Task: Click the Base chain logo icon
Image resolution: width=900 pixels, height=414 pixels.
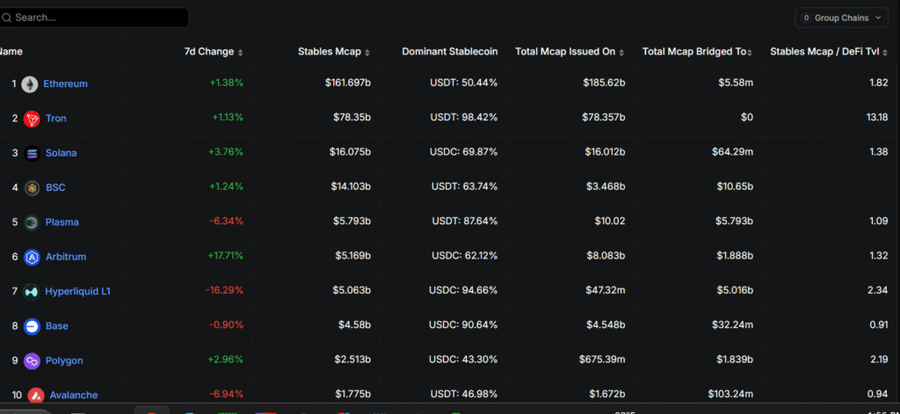Action: (32, 326)
